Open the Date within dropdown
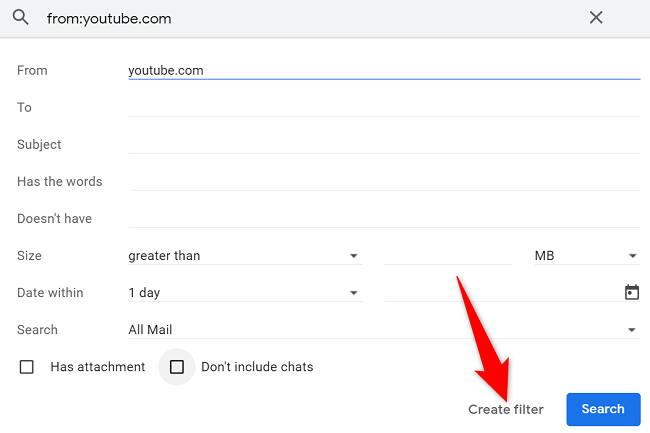This screenshot has width=650, height=433. [243, 293]
